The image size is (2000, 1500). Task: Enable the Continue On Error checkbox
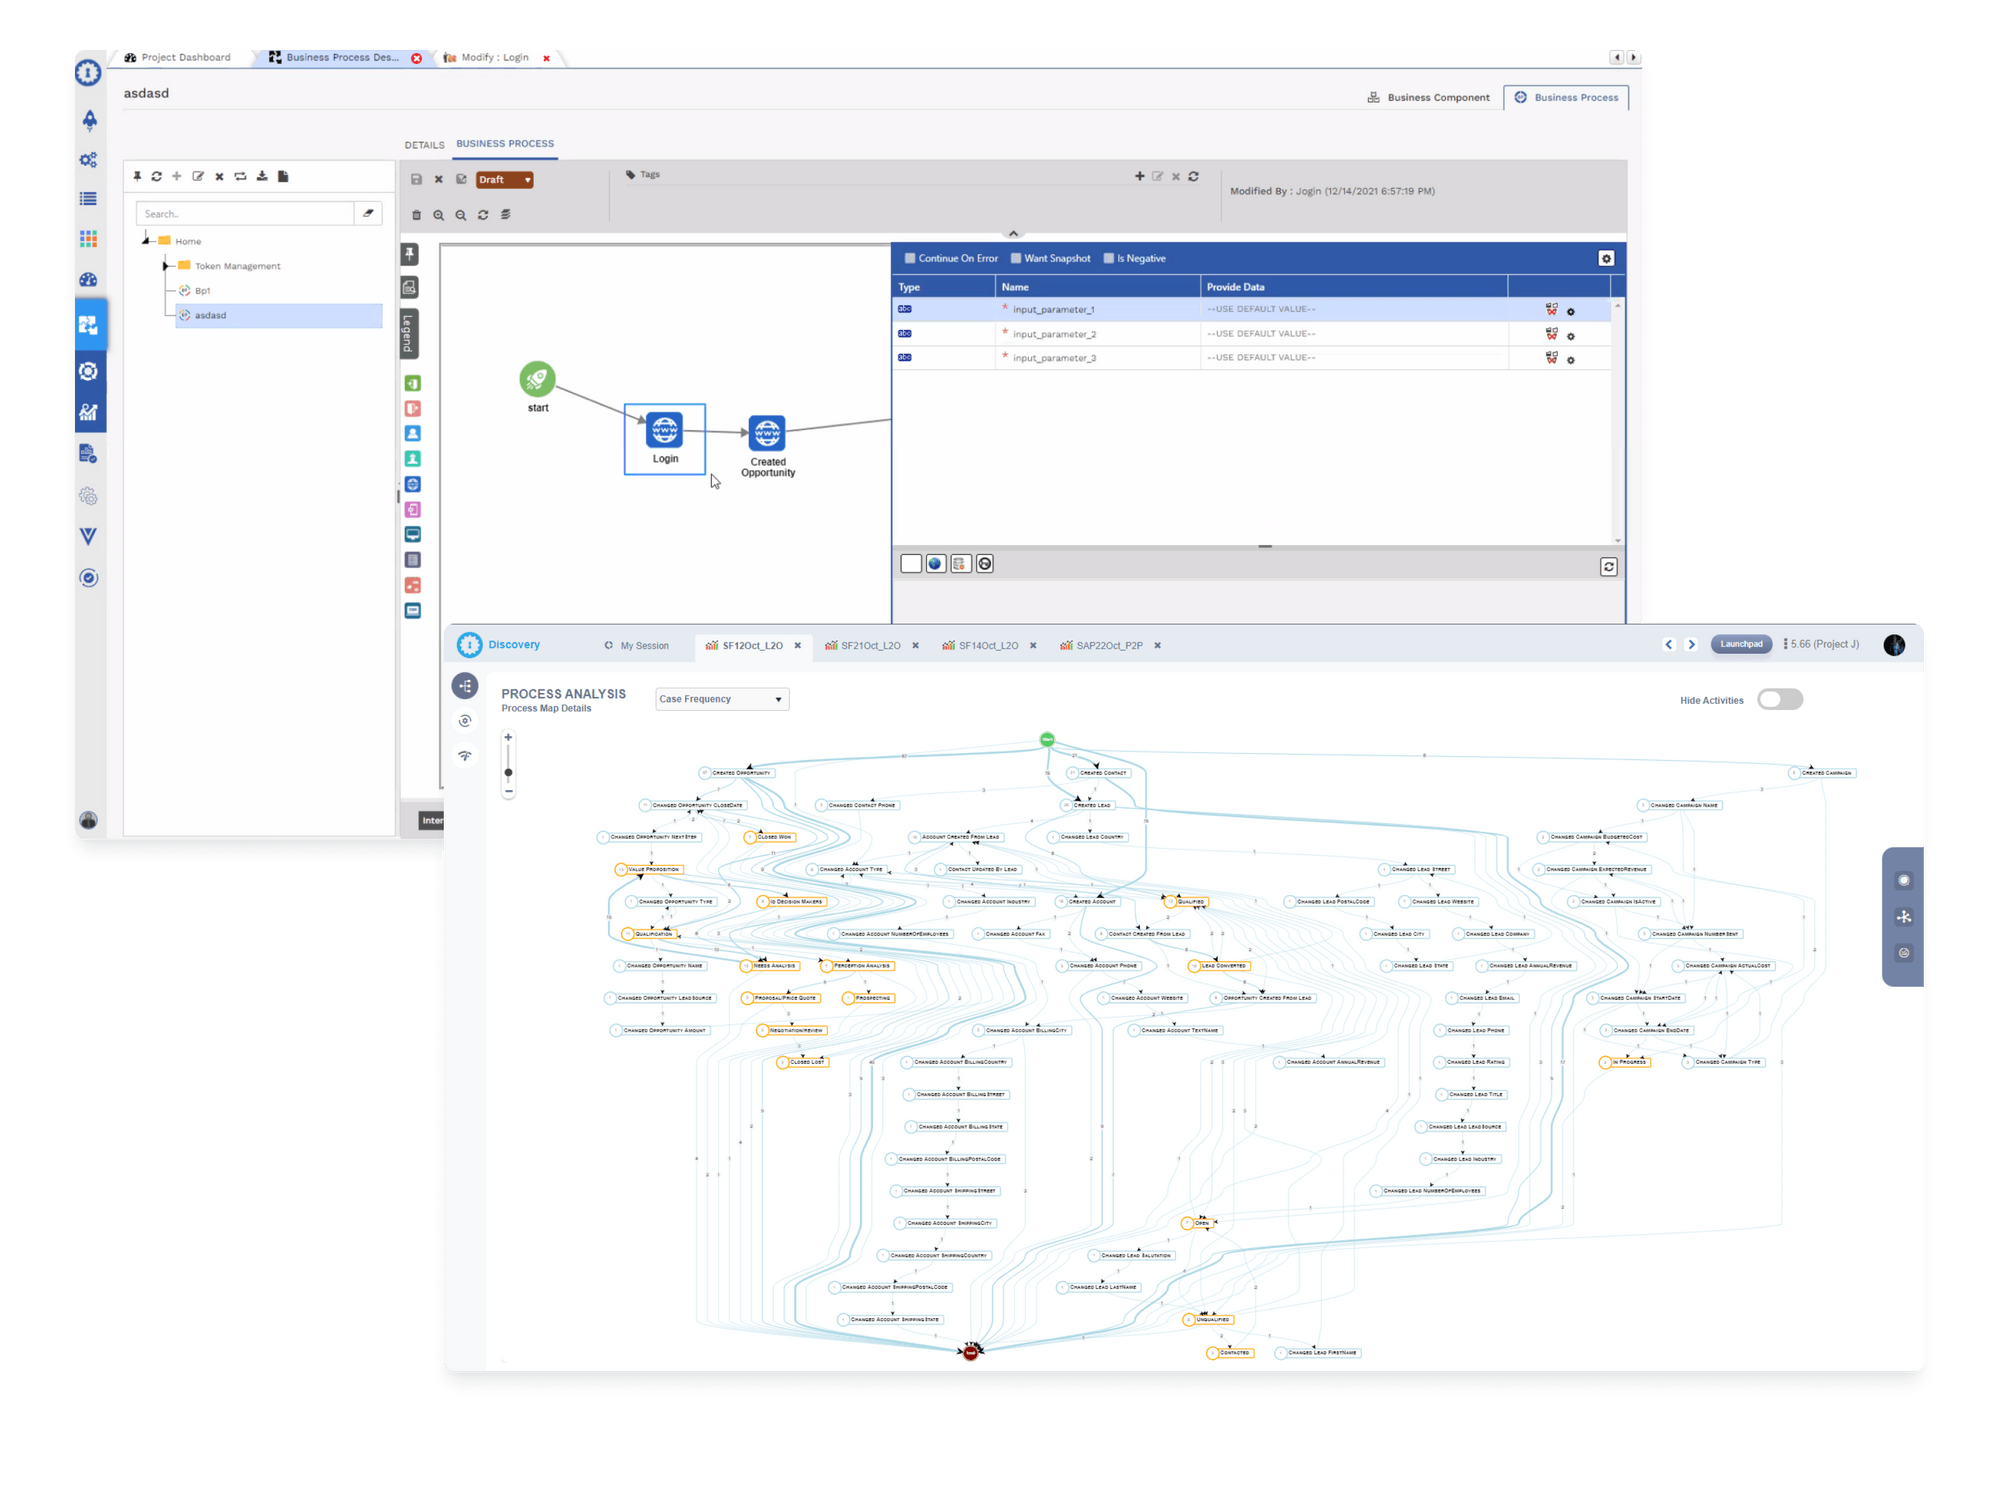[x=910, y=258]
